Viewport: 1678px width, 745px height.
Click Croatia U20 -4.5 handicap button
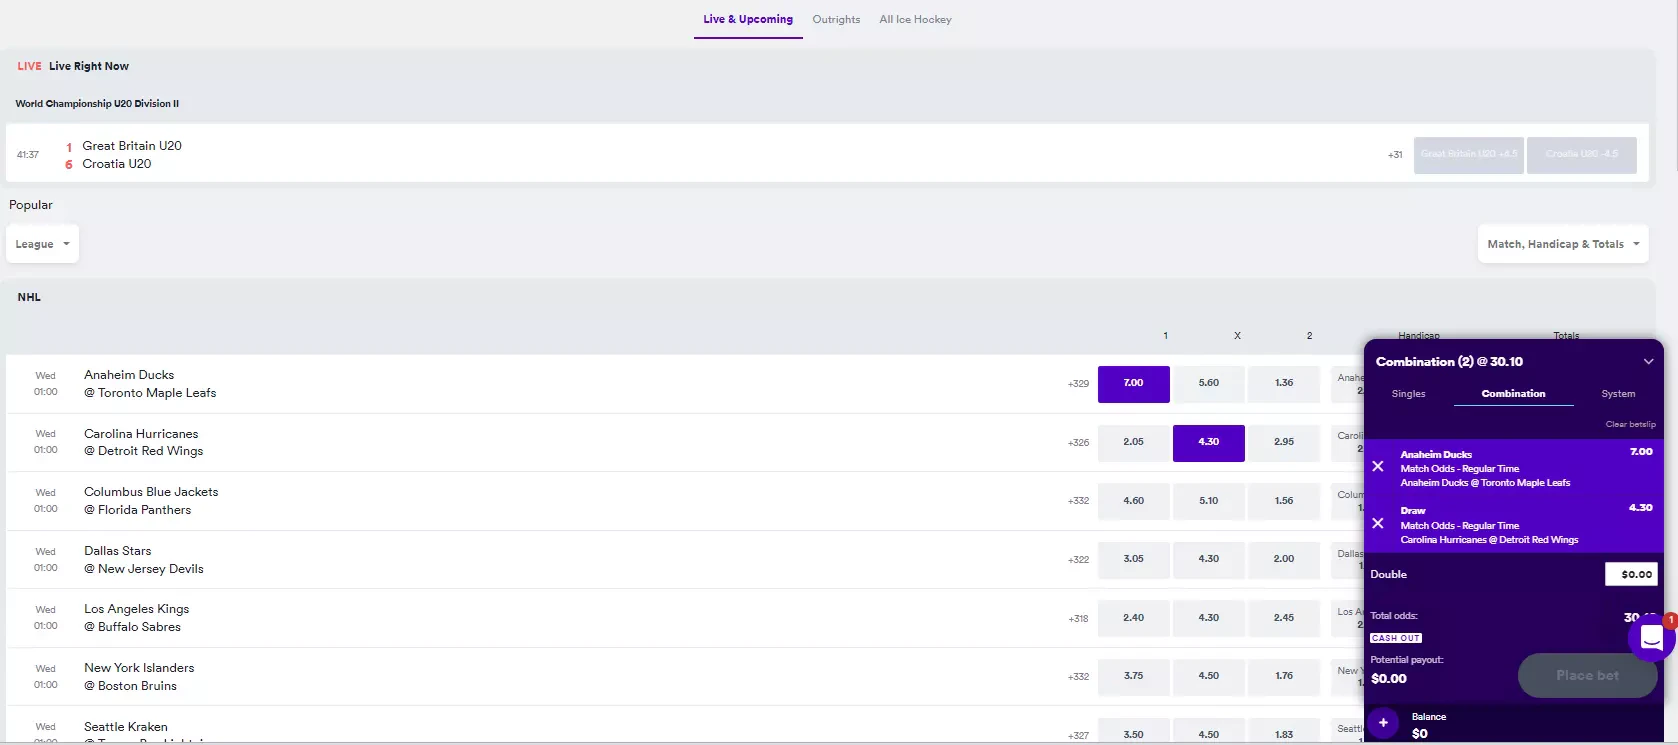(x=1581, y=155)
